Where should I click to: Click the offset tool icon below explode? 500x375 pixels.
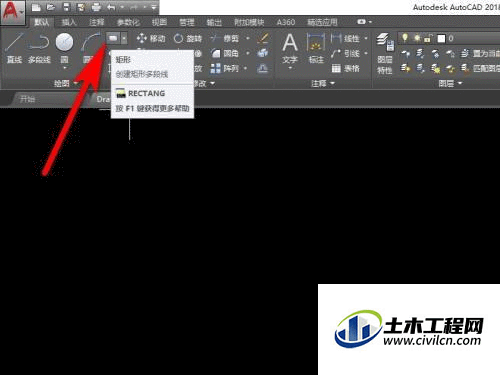(263, 69)
